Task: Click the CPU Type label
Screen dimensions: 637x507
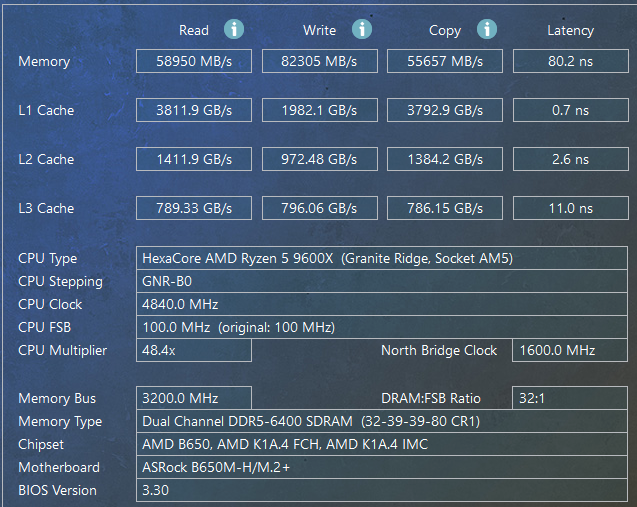Action: click(x=48, y=259)
